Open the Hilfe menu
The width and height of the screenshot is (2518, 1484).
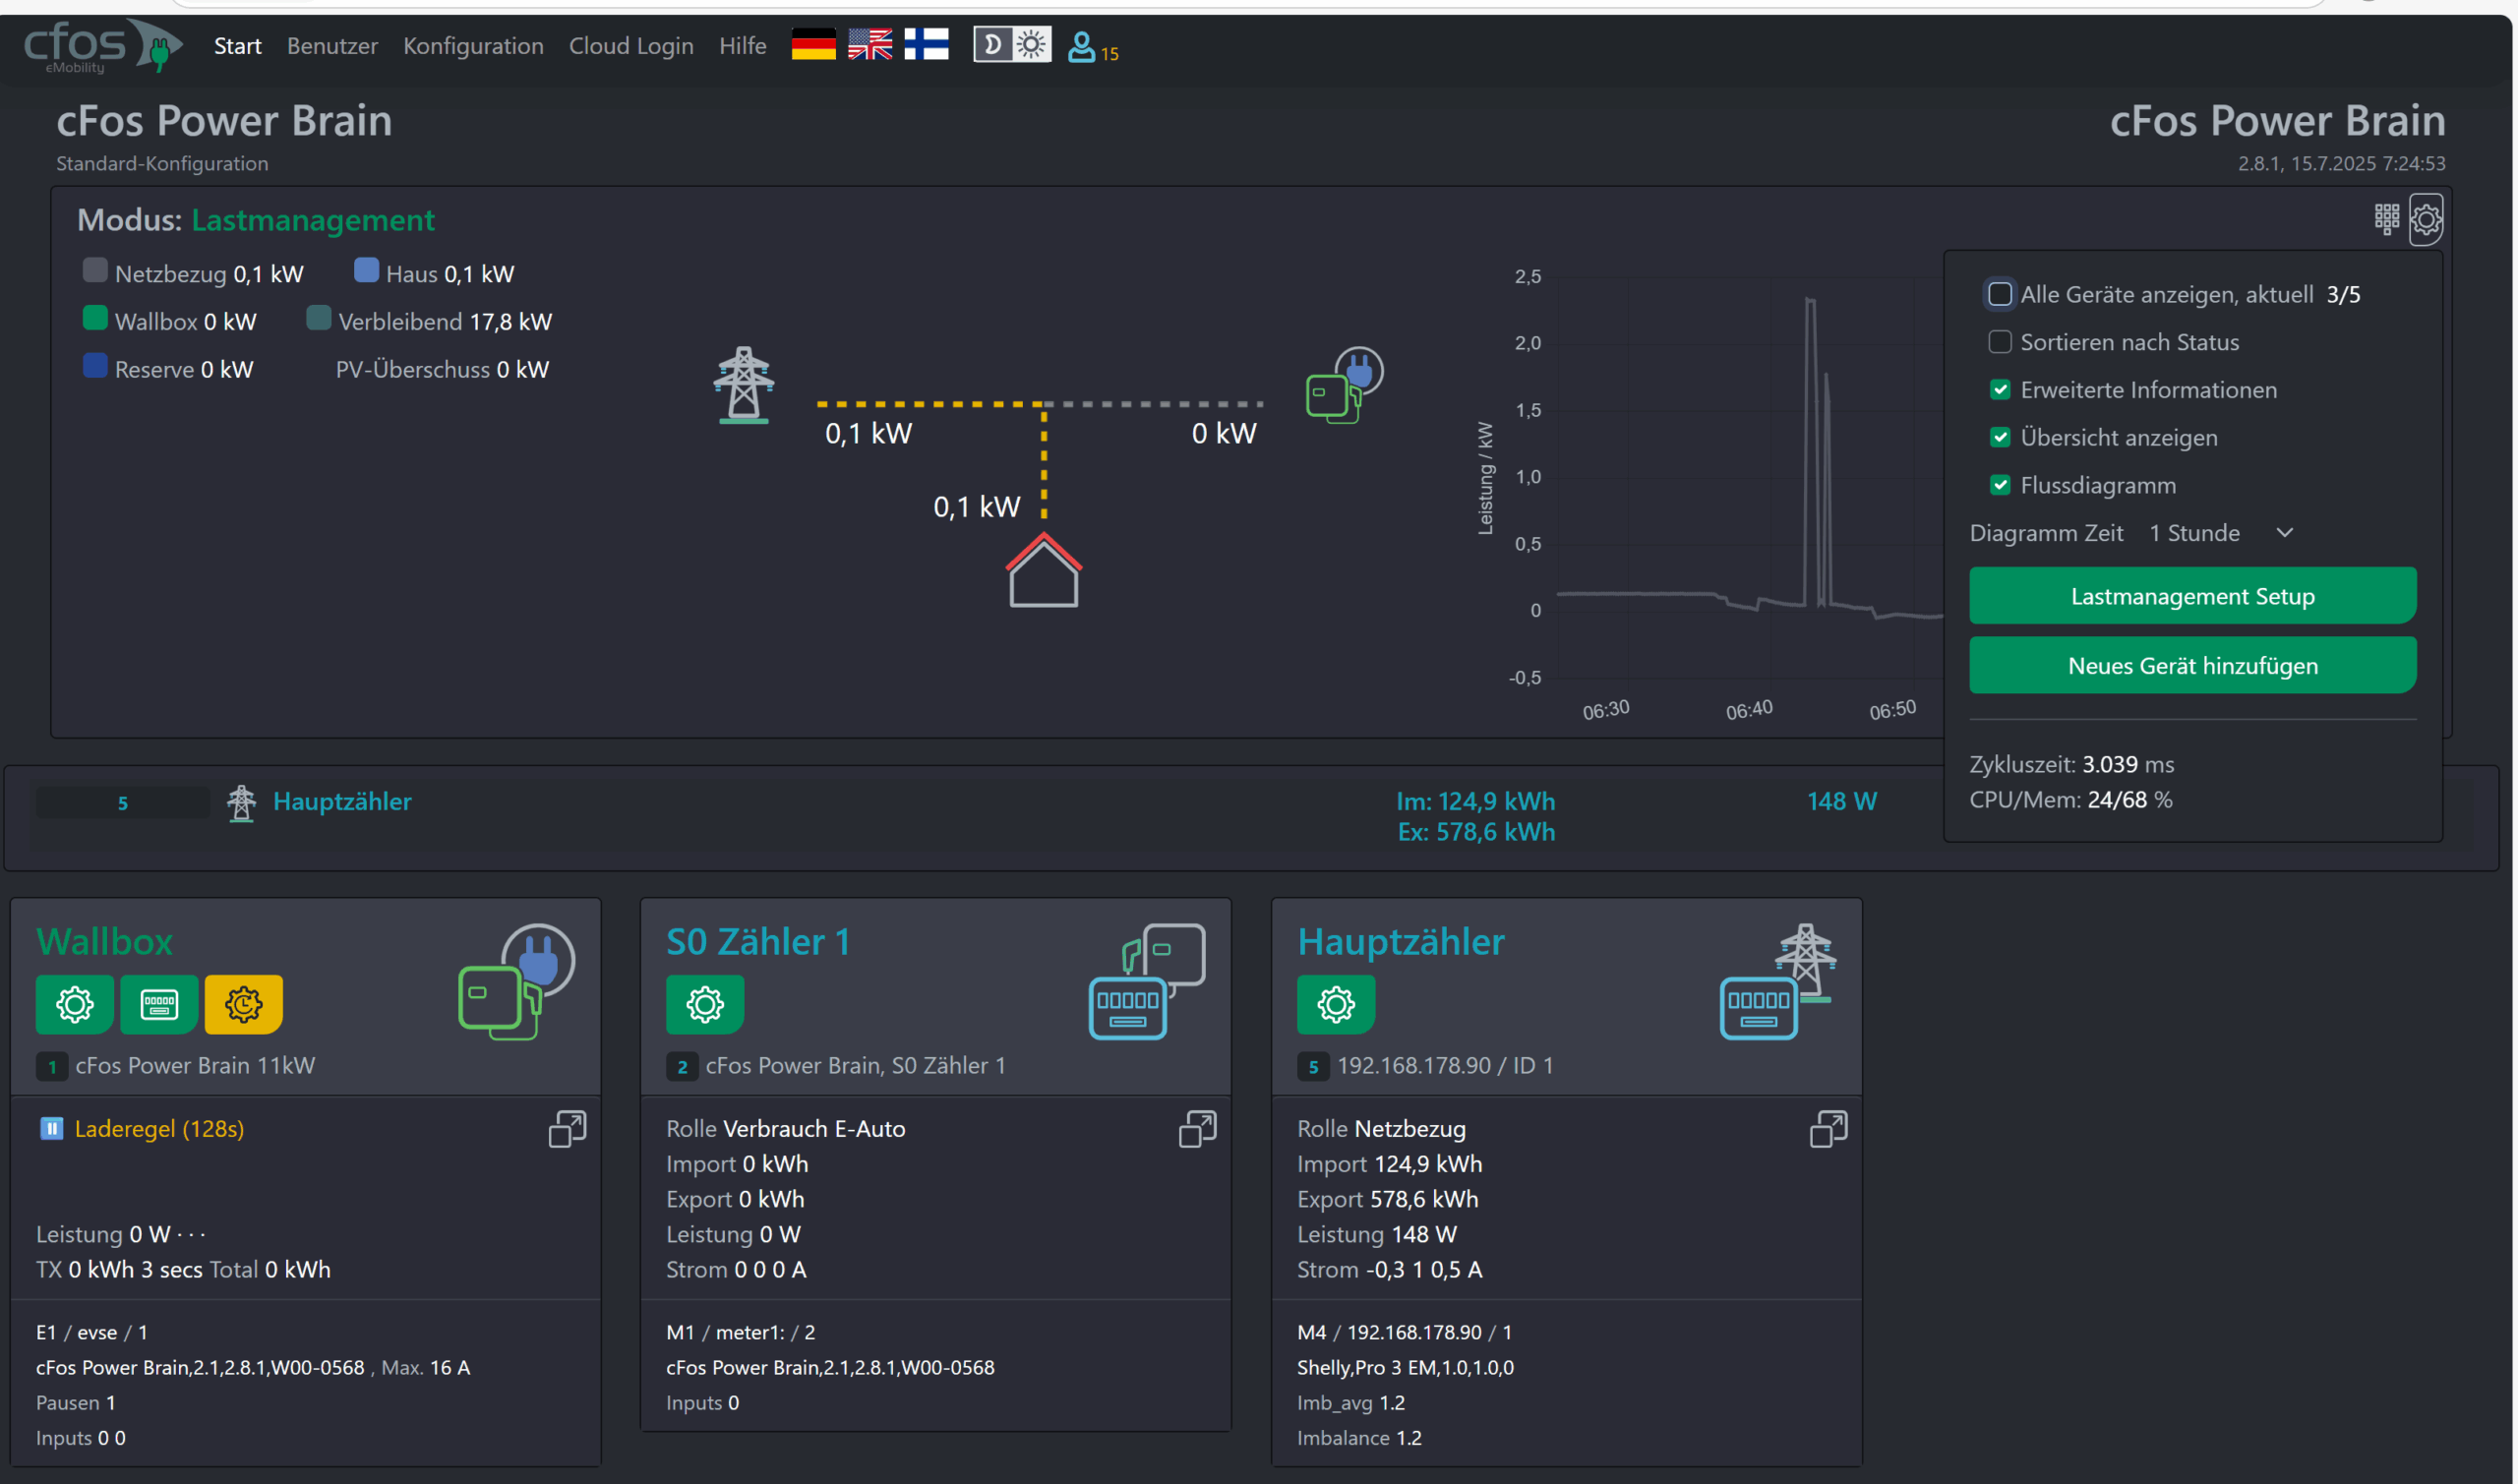742,46
